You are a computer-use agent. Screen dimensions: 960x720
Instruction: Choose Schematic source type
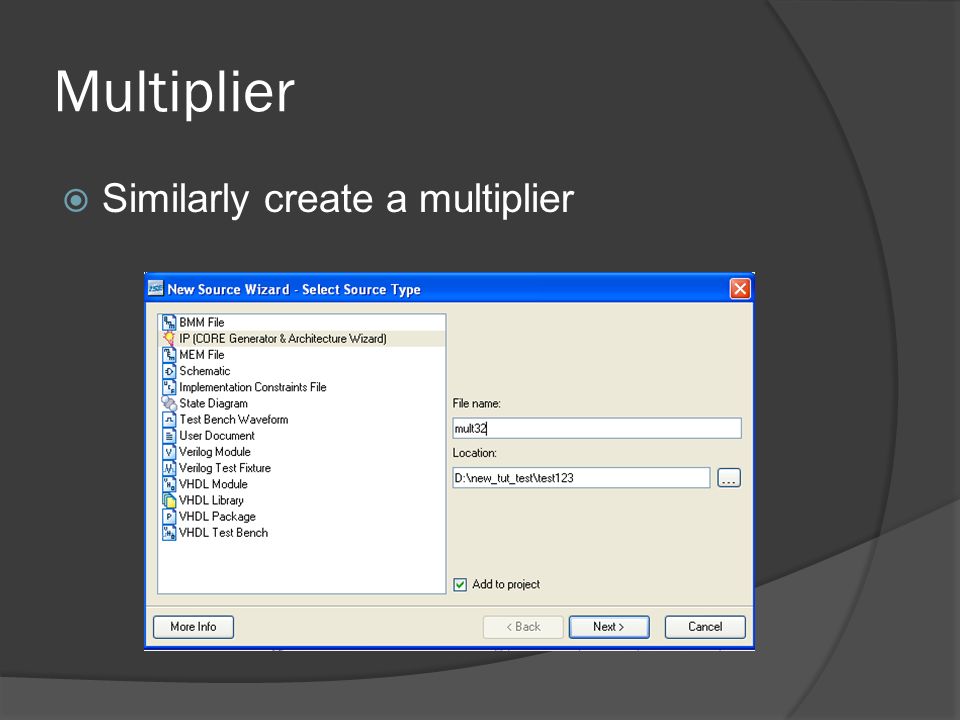click(x=204, y=371)
